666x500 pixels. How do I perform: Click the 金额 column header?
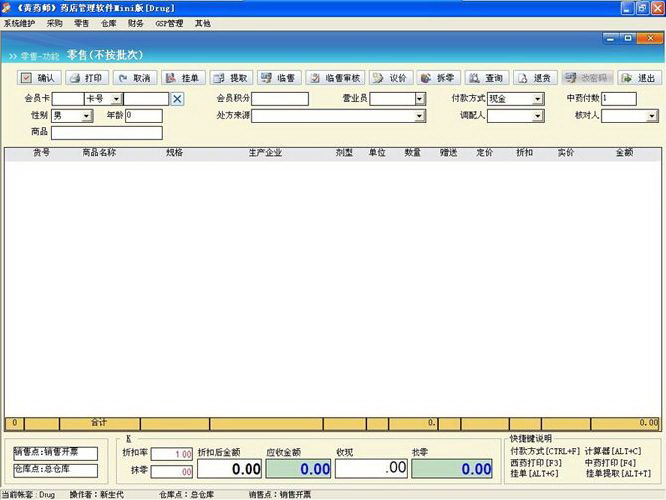(625, 153)
